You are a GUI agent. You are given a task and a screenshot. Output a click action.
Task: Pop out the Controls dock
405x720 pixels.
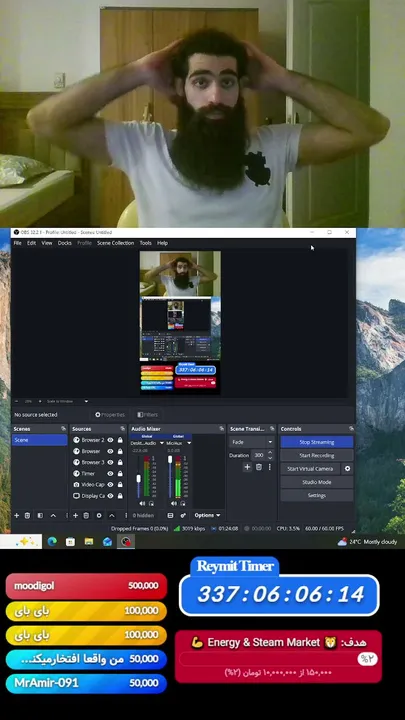351,428
